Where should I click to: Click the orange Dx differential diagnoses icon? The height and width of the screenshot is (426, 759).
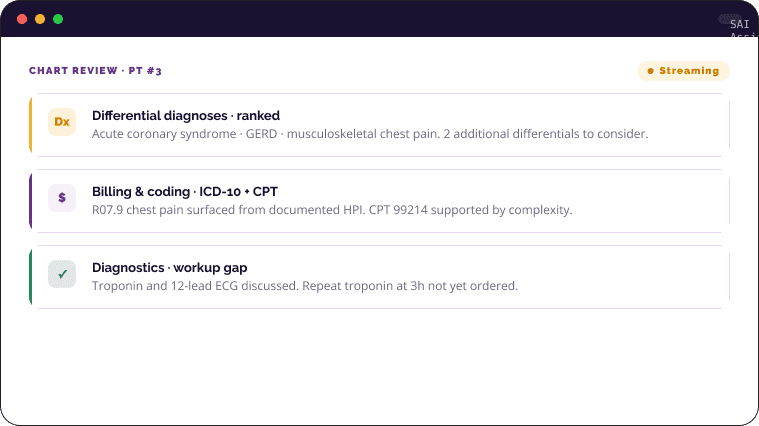[x=62, y=122]
